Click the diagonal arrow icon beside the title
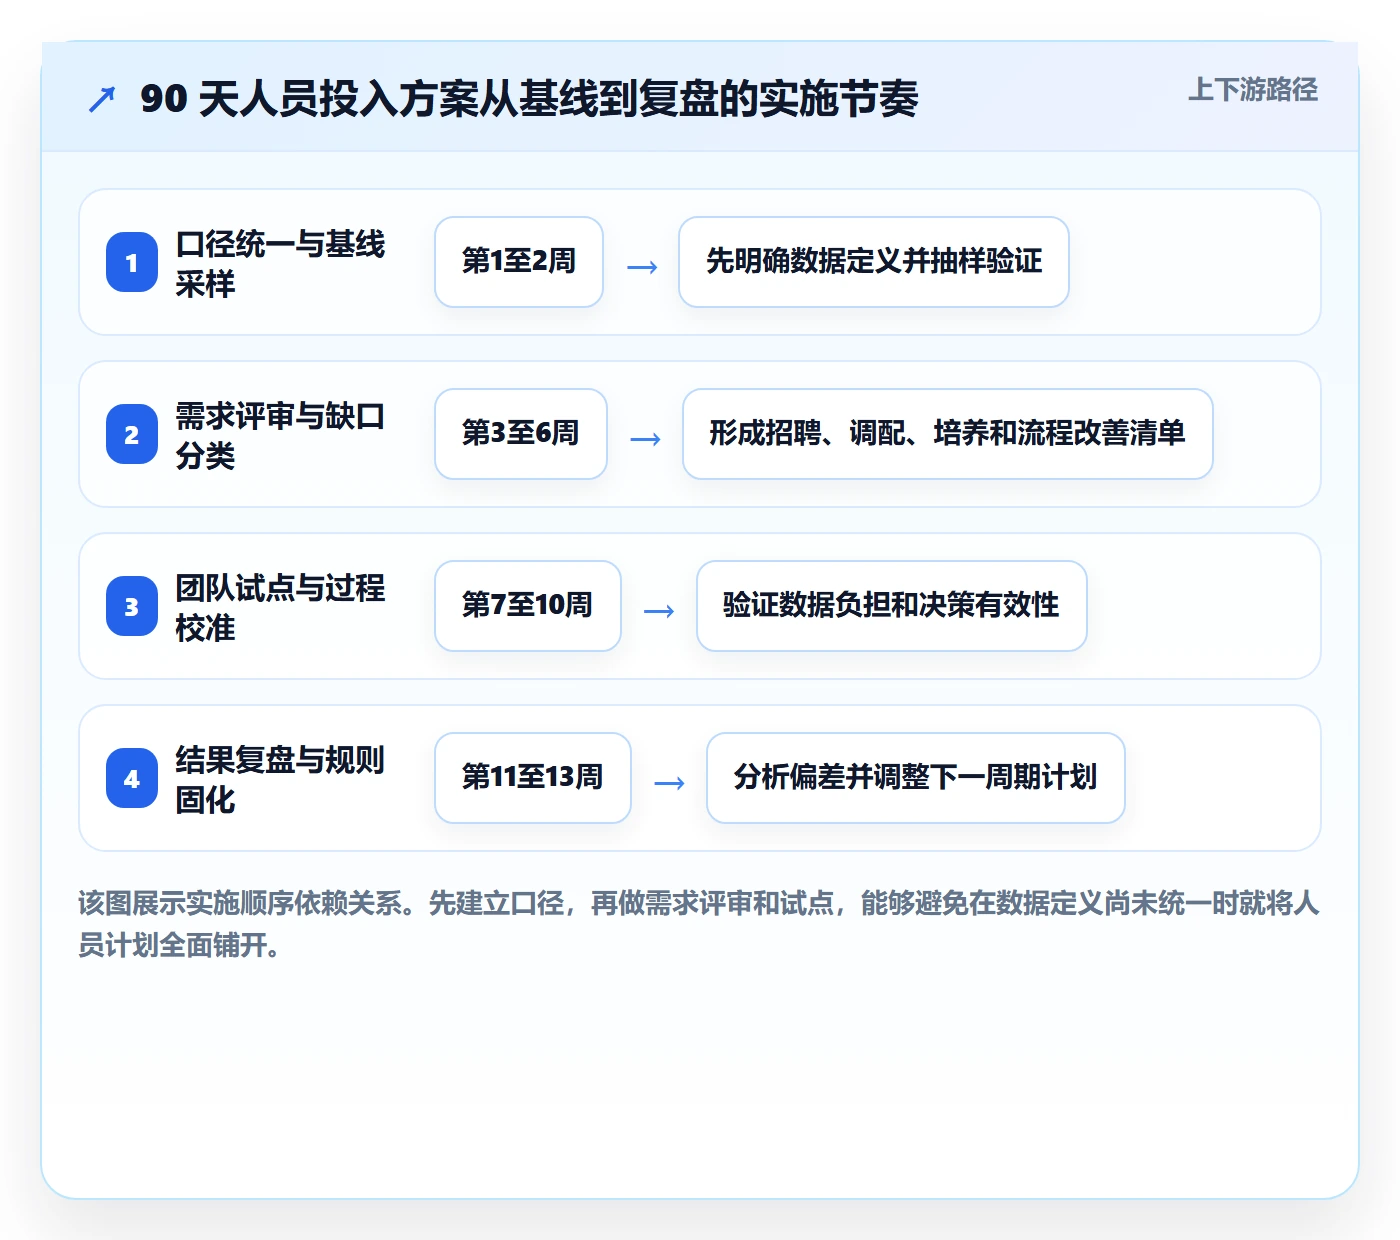 click(102, 99)
